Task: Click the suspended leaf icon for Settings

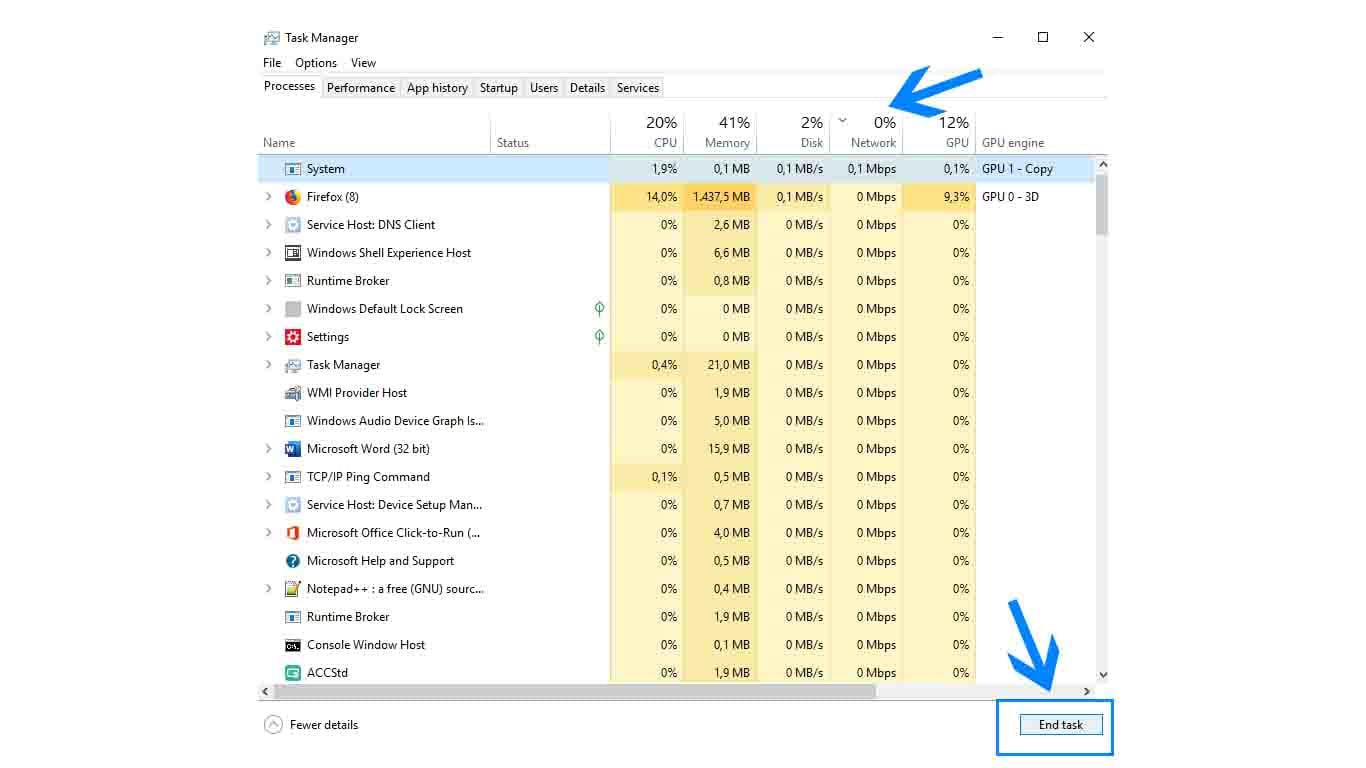Action: tap(599, 337)
